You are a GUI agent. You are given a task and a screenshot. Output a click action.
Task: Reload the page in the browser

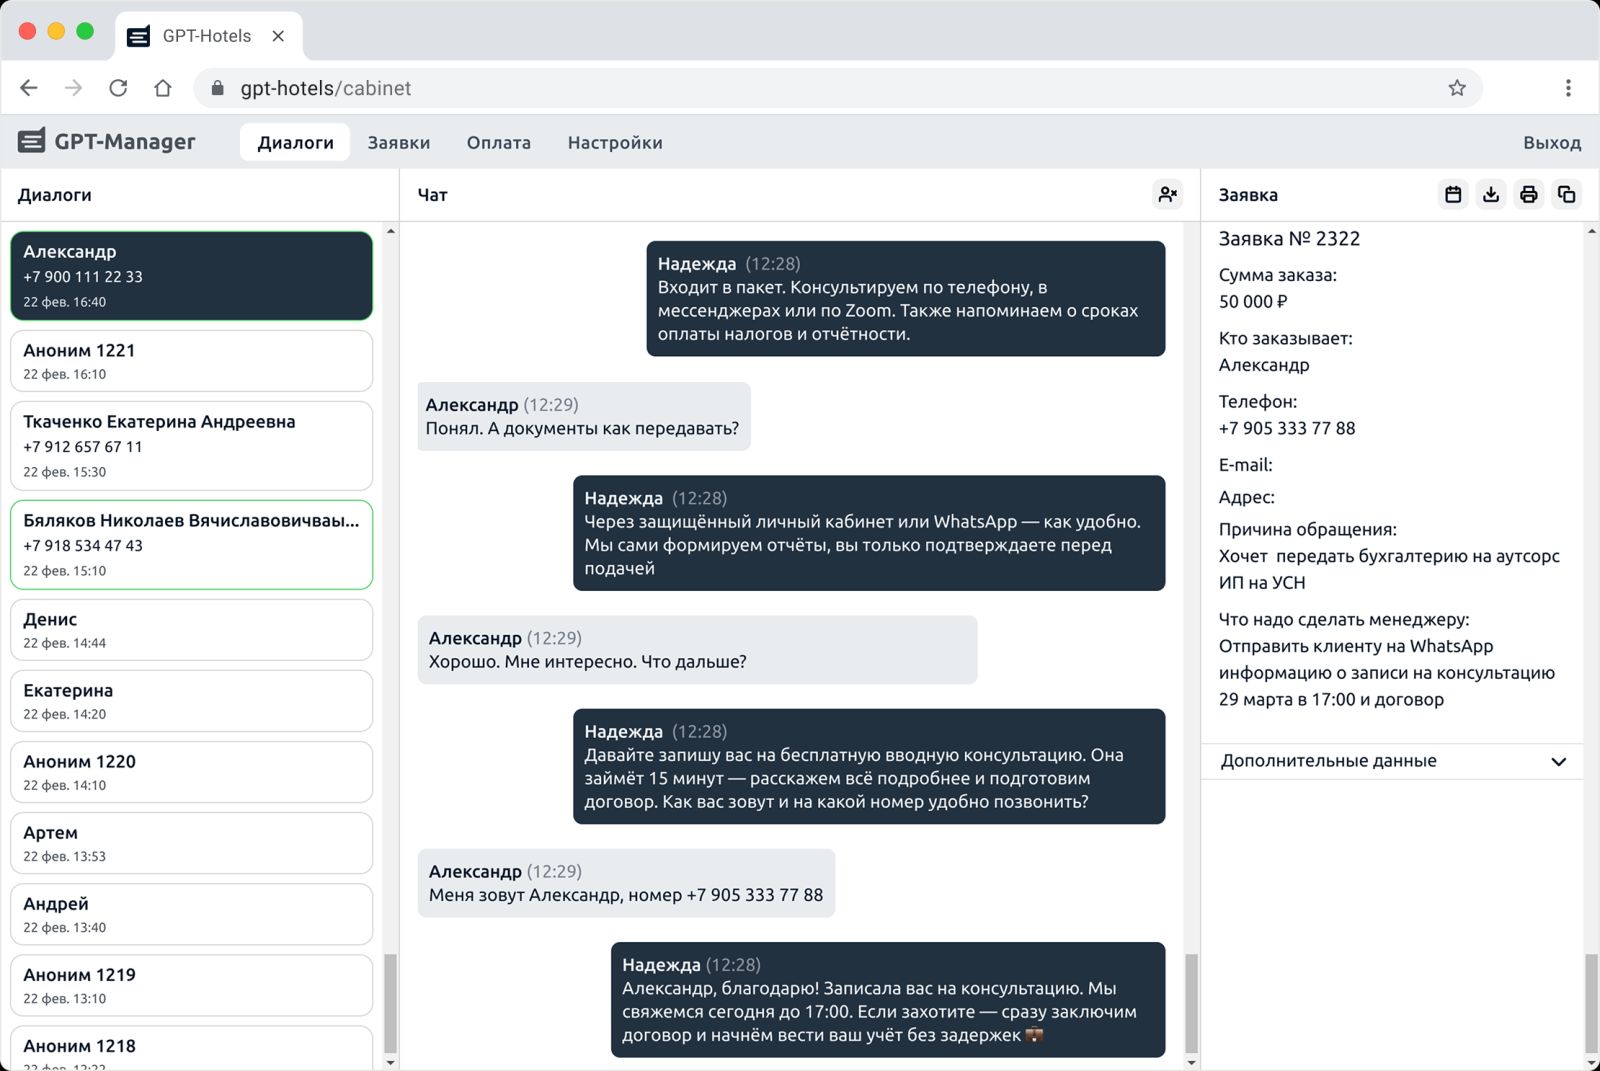(118, 88)
